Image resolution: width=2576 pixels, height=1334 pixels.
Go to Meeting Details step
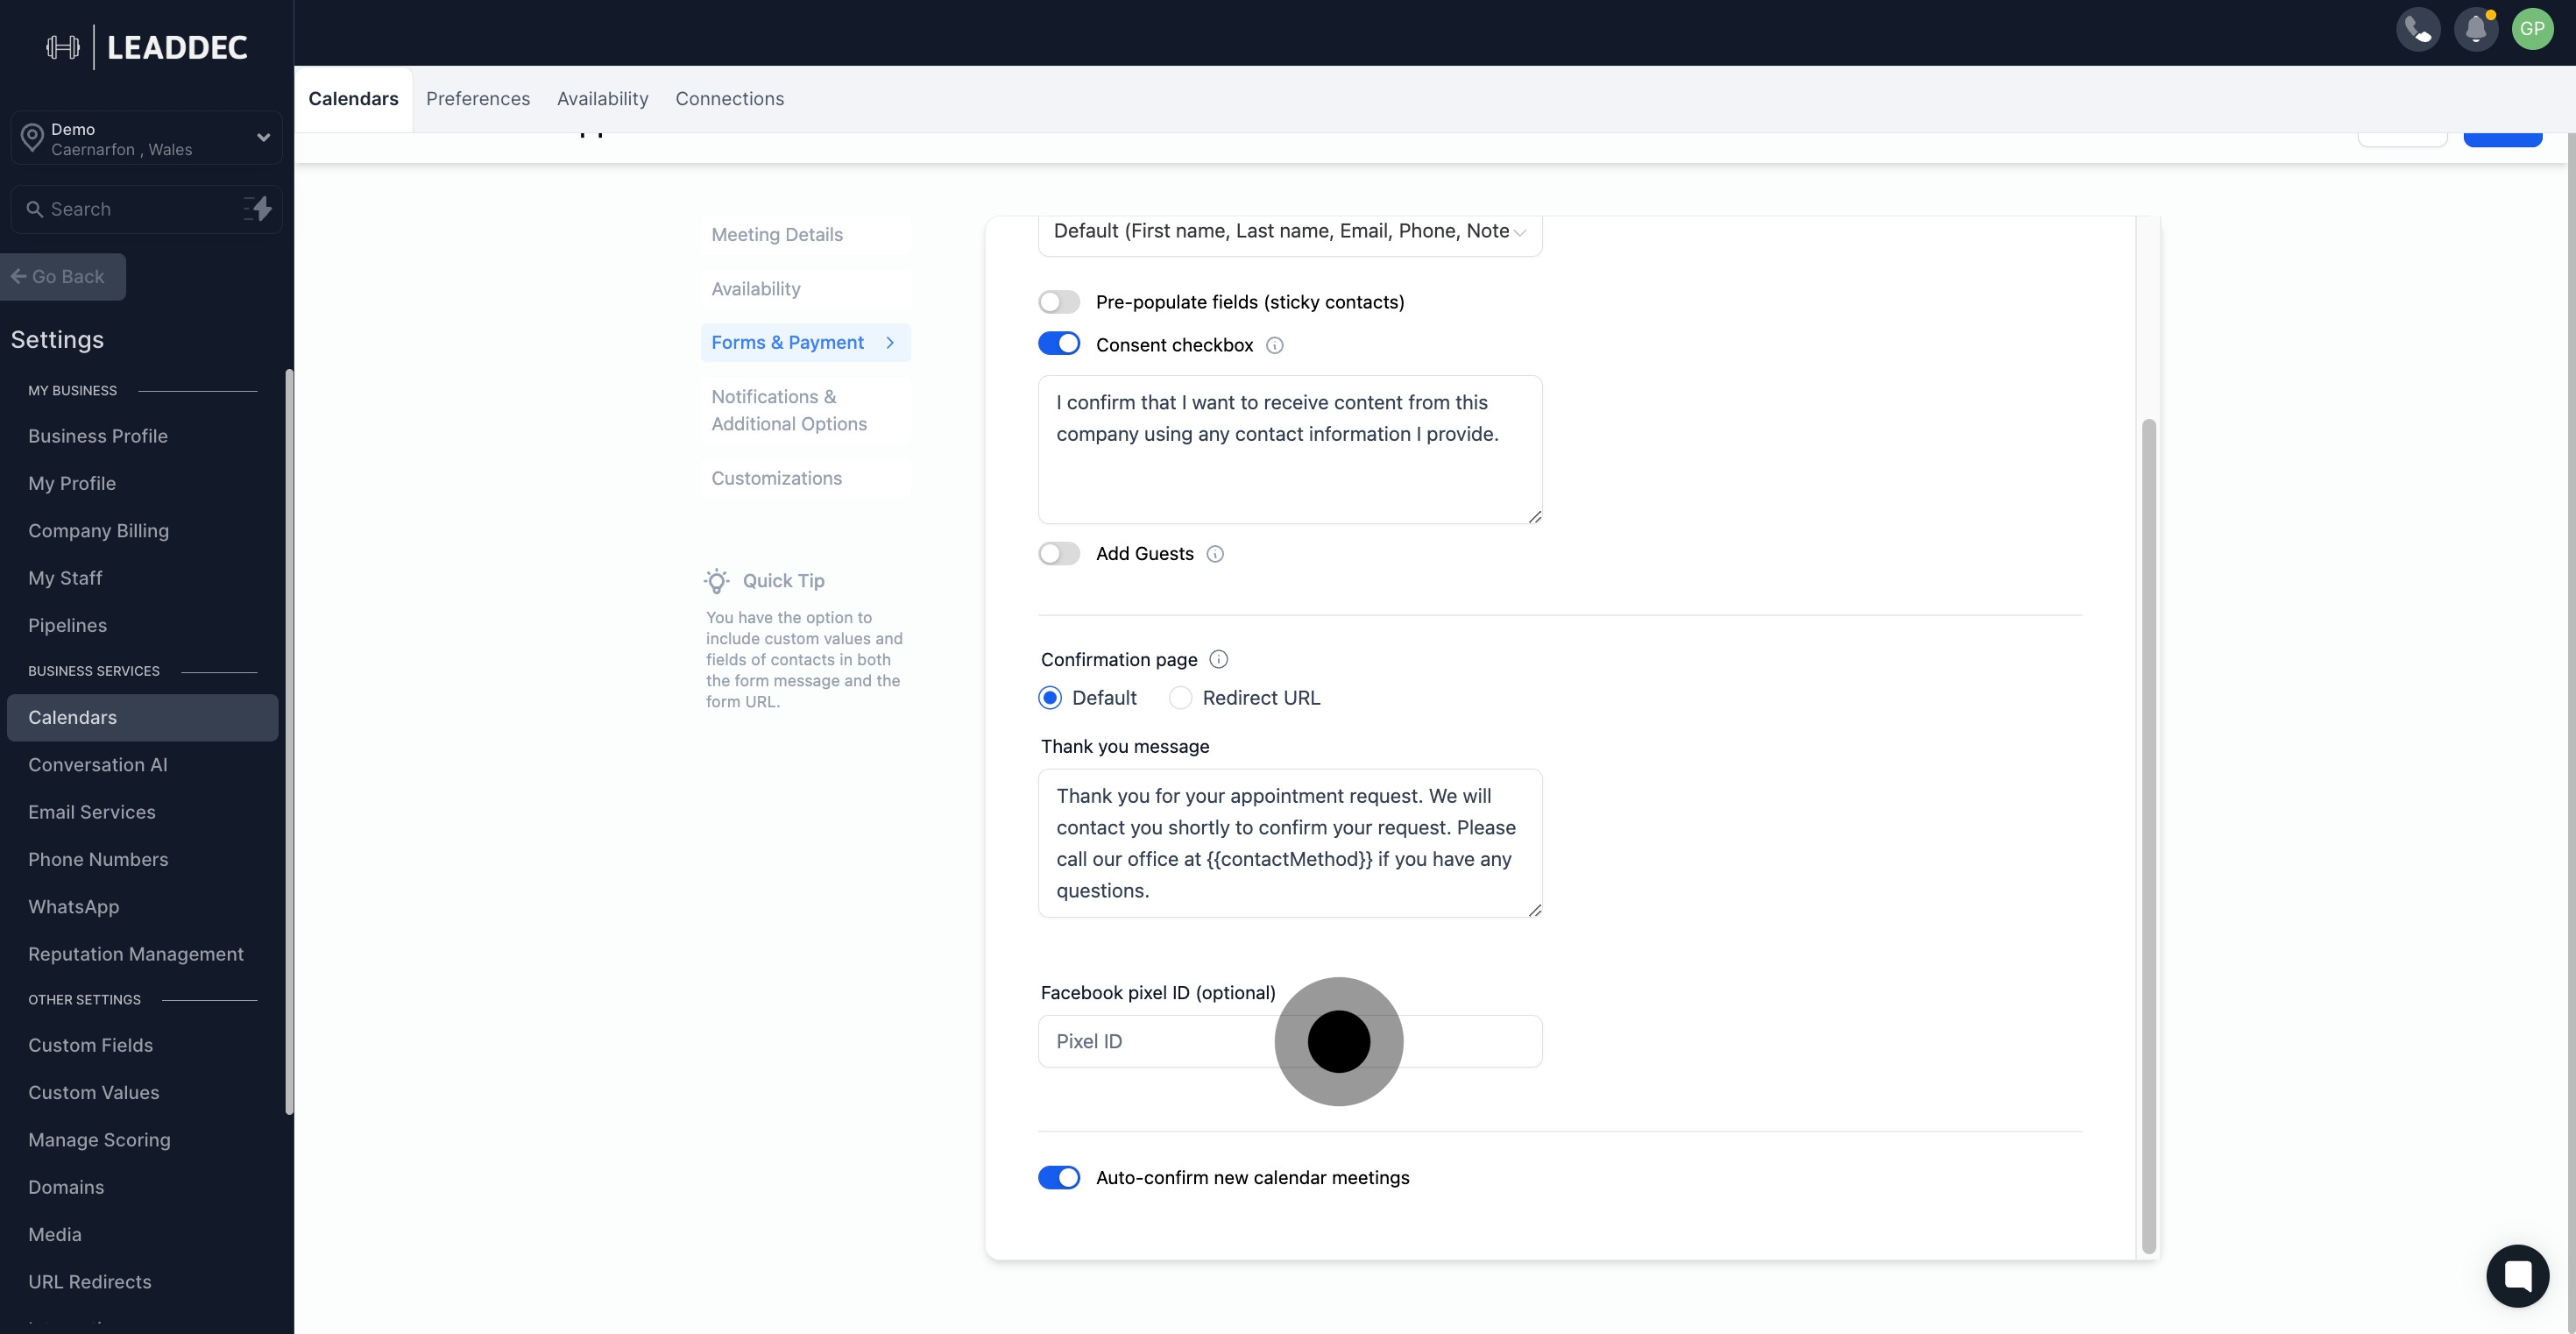[x=806, y=235]
